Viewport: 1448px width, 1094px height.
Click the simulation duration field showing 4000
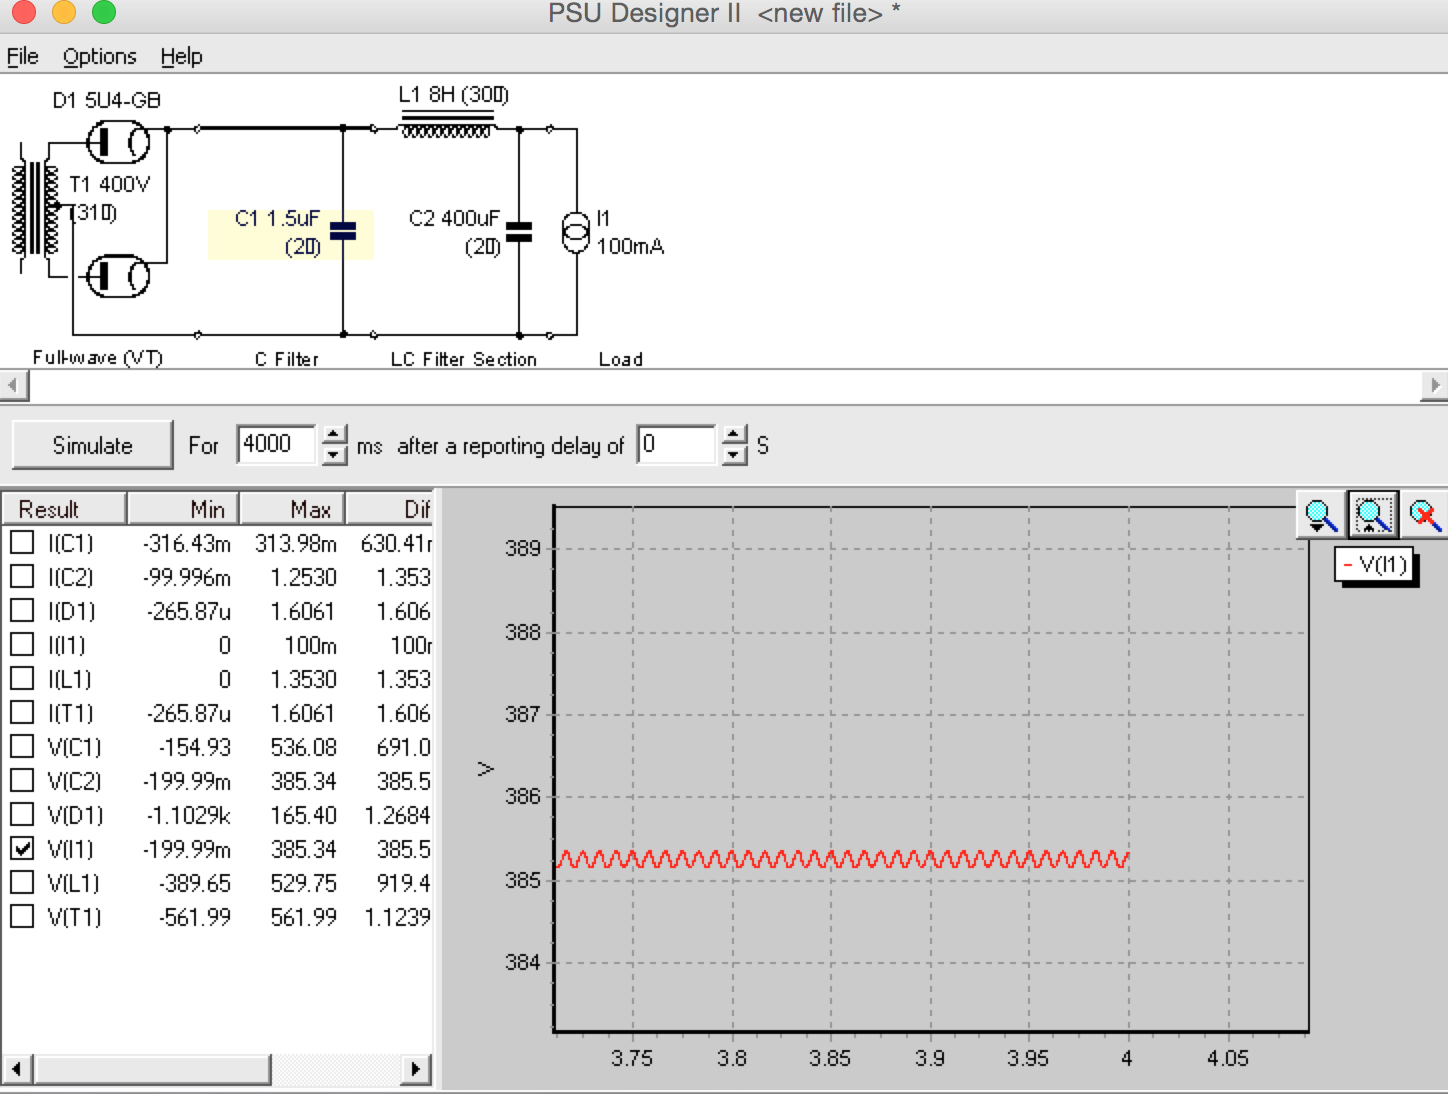click(x=277, y=444)
